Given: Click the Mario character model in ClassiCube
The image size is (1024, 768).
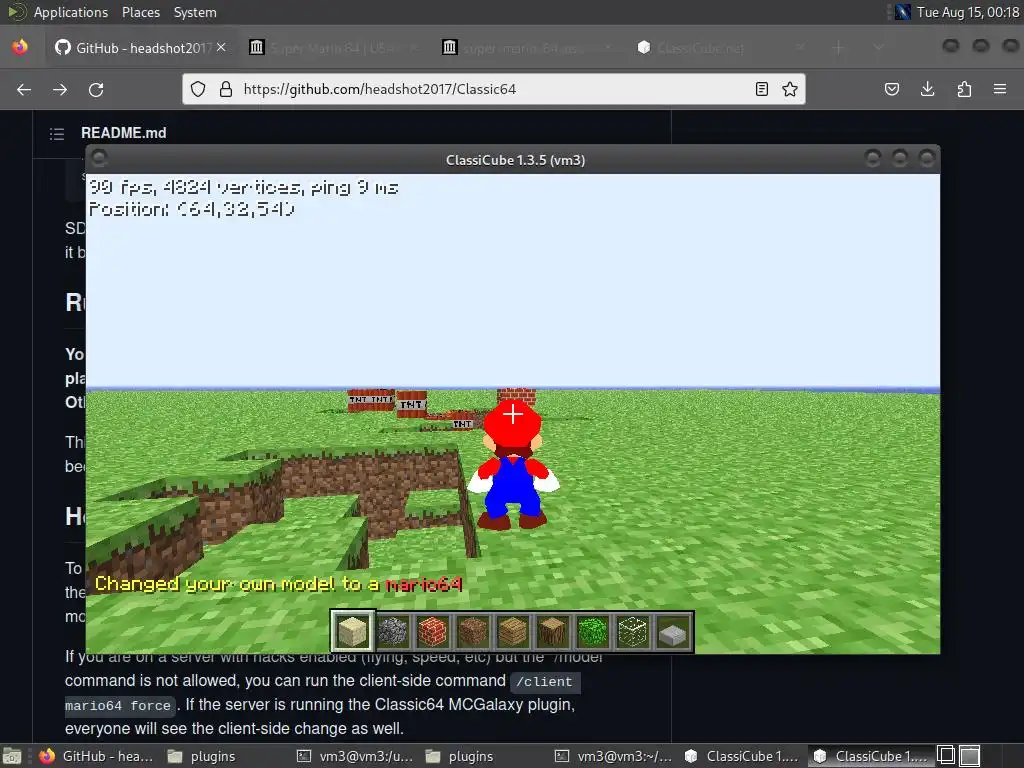Looking at the screenshot, I should (x=513, y=465).
